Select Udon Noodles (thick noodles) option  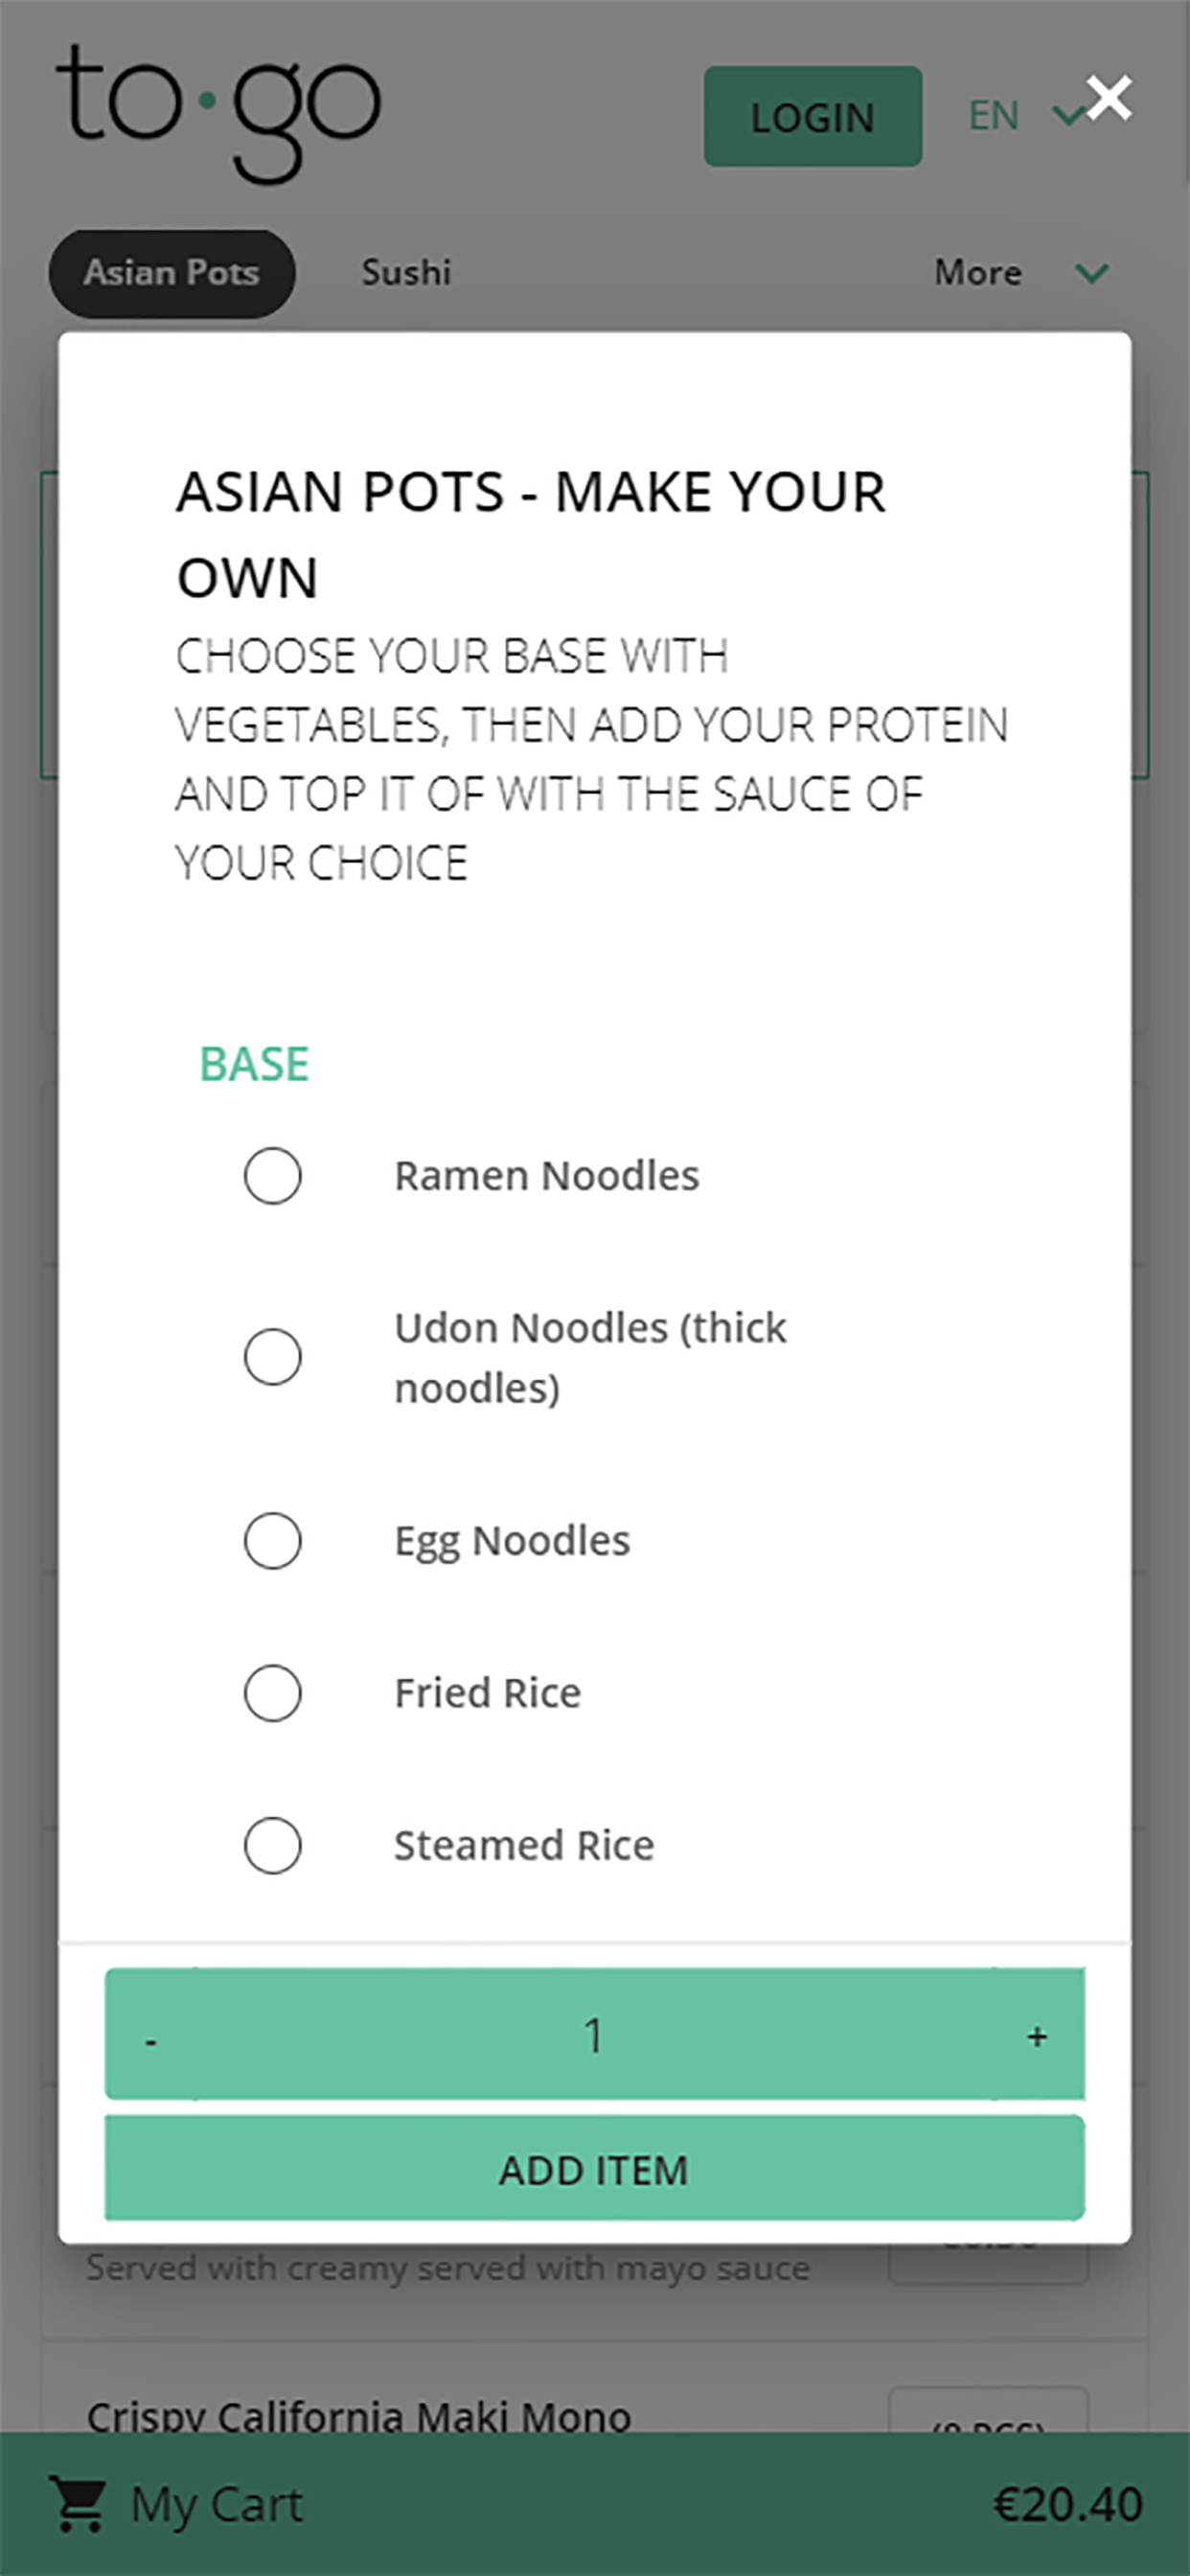(273, 1357)
